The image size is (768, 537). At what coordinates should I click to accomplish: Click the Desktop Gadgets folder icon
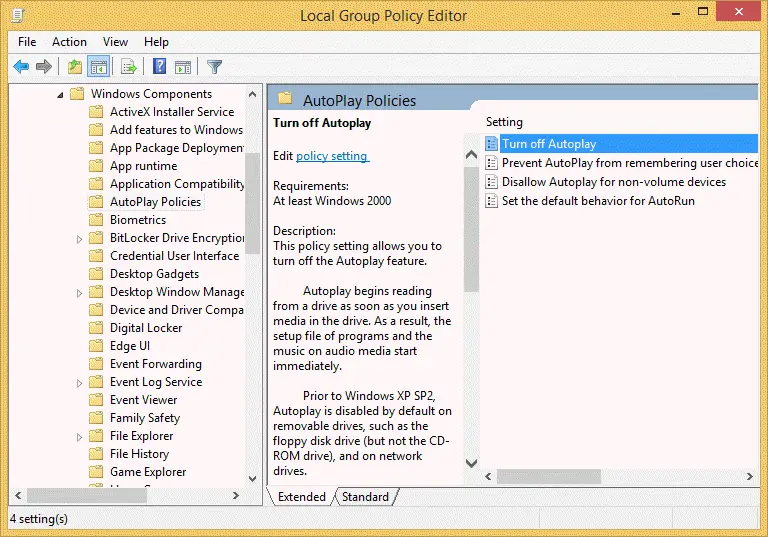pyautogui.click(x=96, y=274)
